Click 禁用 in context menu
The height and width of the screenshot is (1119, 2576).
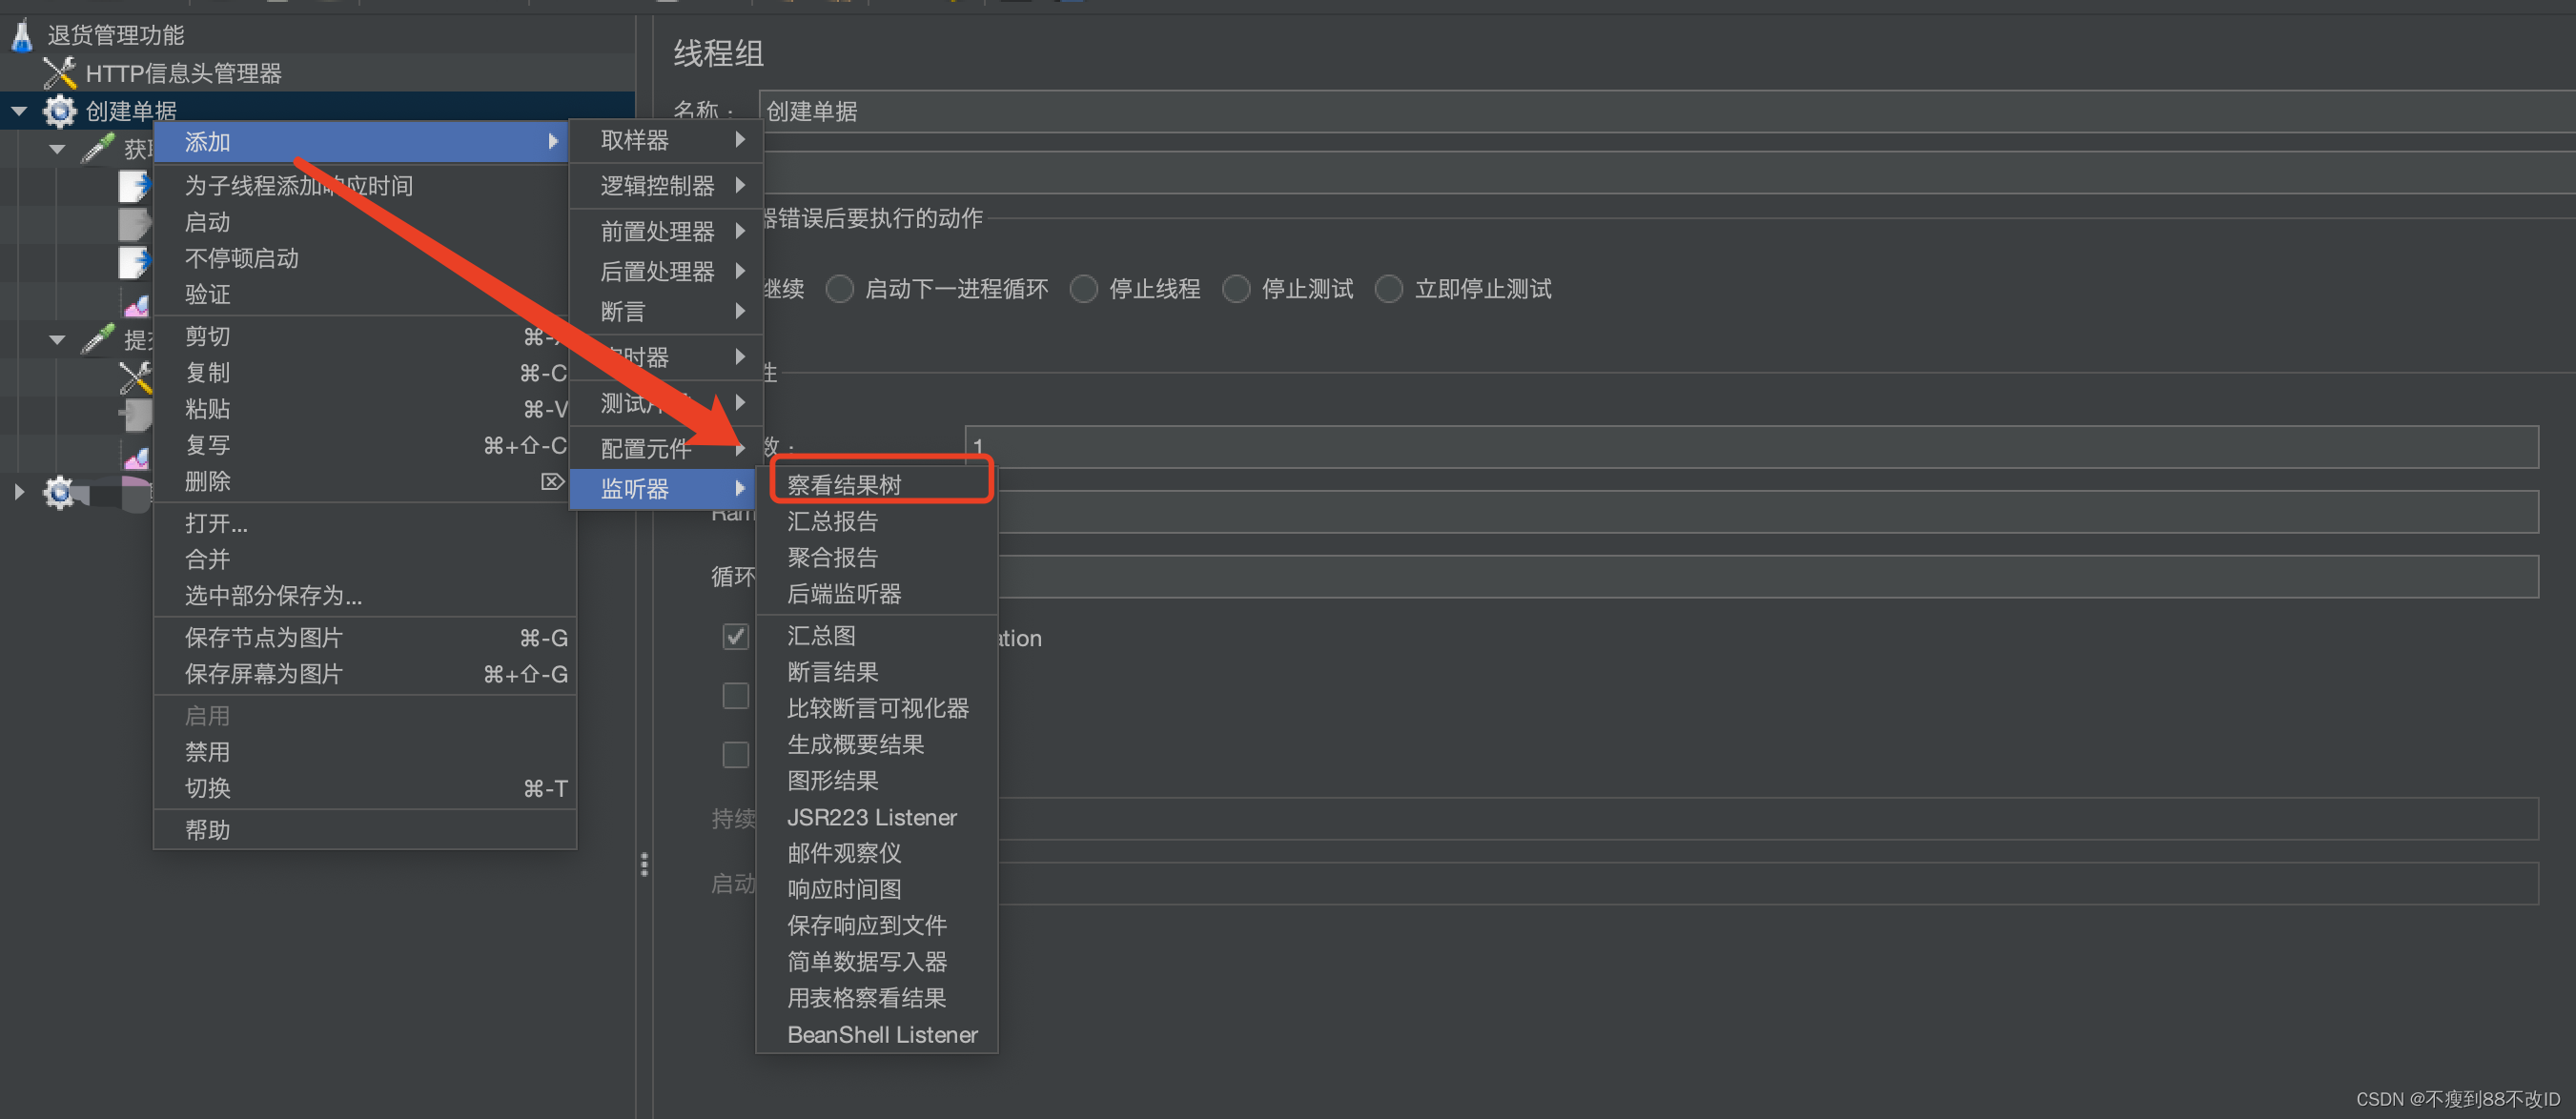208,752
